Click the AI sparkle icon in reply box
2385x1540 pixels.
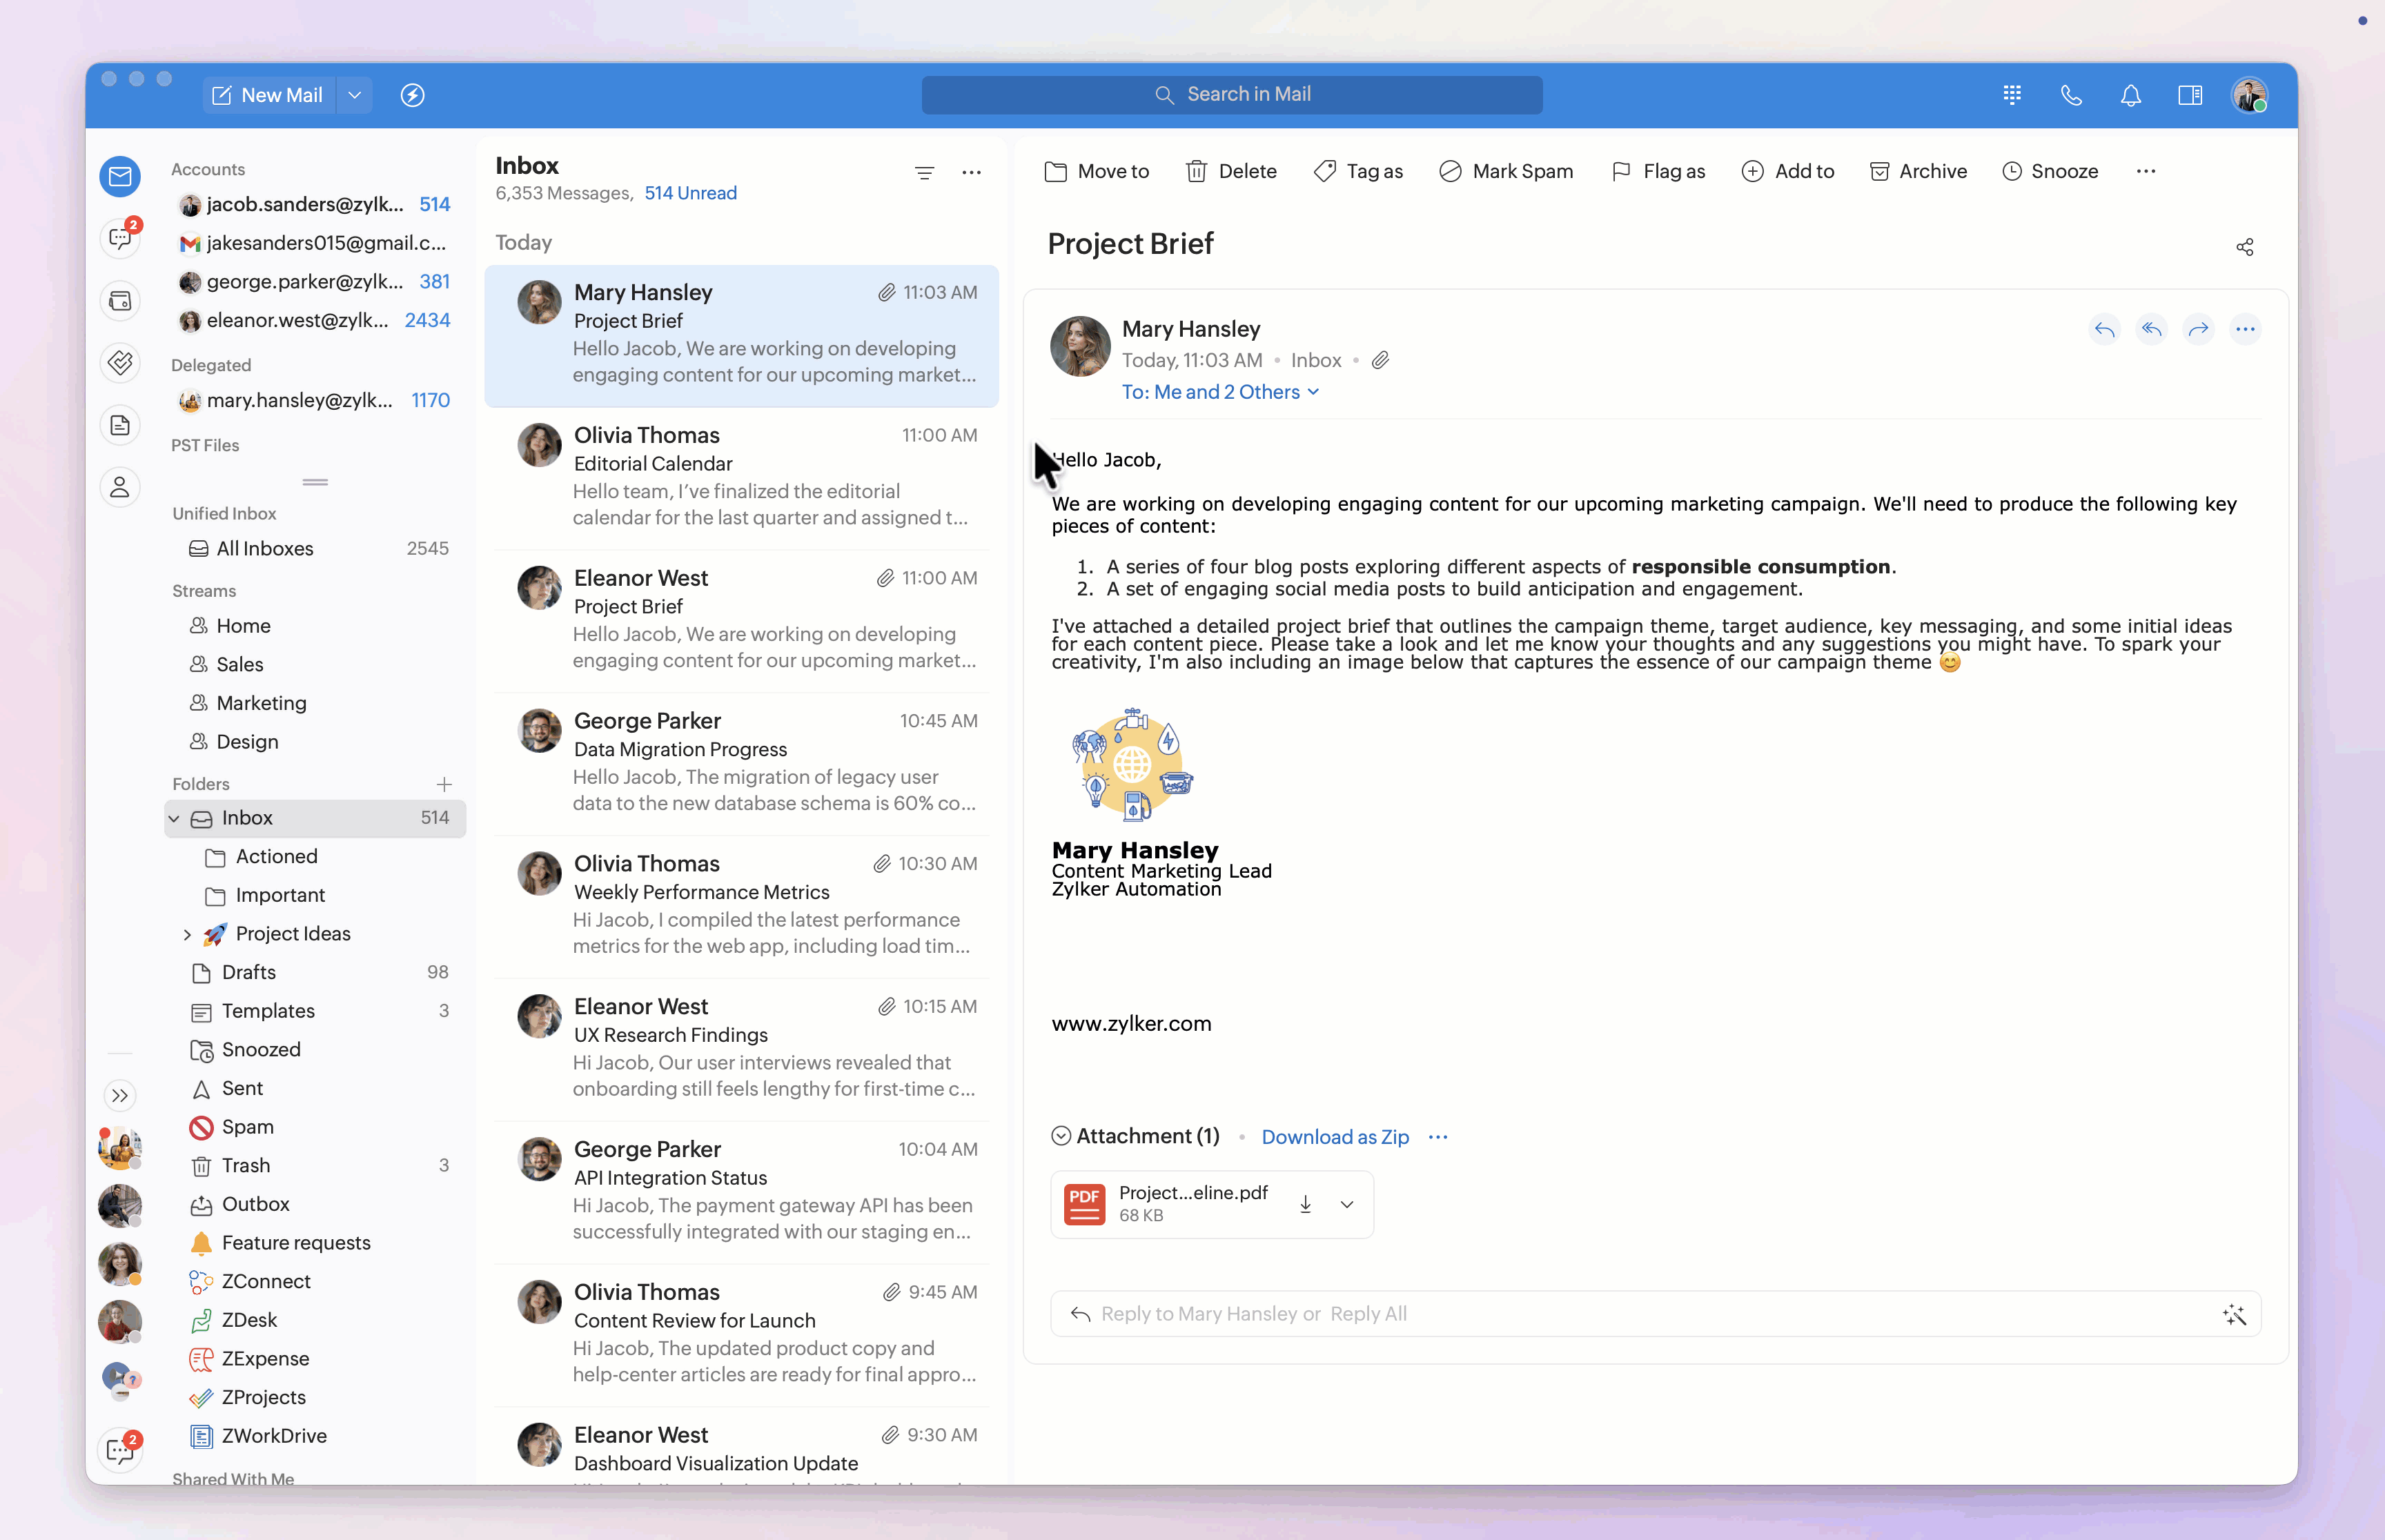(x=2234, y=1314)
